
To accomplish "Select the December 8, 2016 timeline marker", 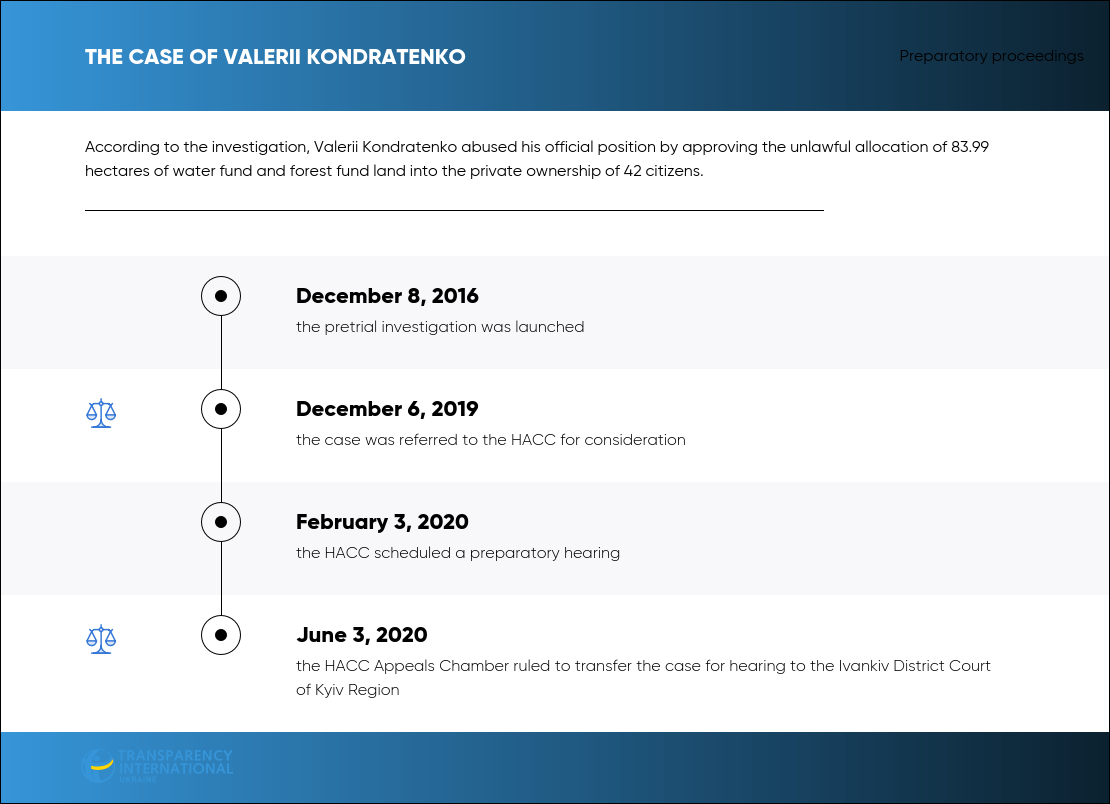I will [x=221, y=296].
